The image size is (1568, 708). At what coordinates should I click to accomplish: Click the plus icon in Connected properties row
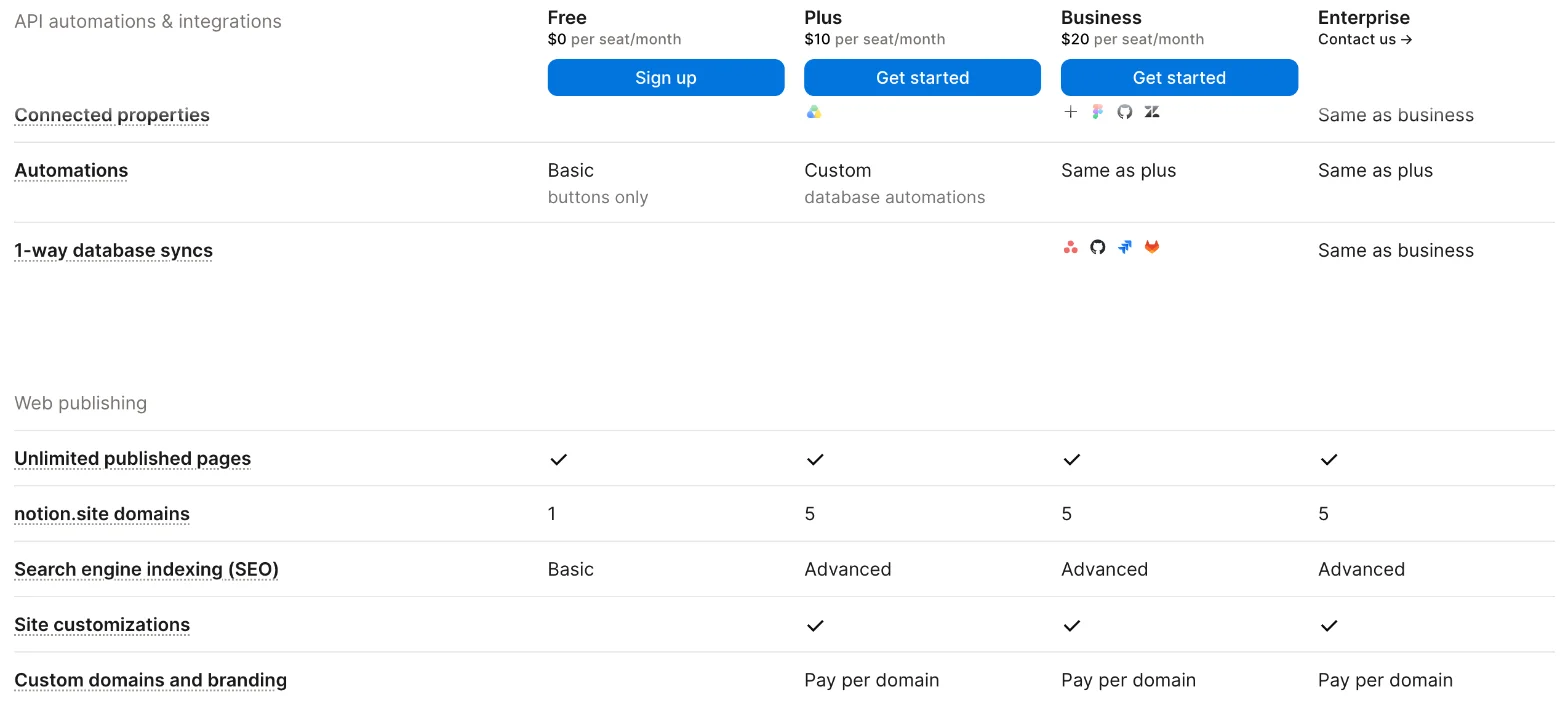point(1070,112)
